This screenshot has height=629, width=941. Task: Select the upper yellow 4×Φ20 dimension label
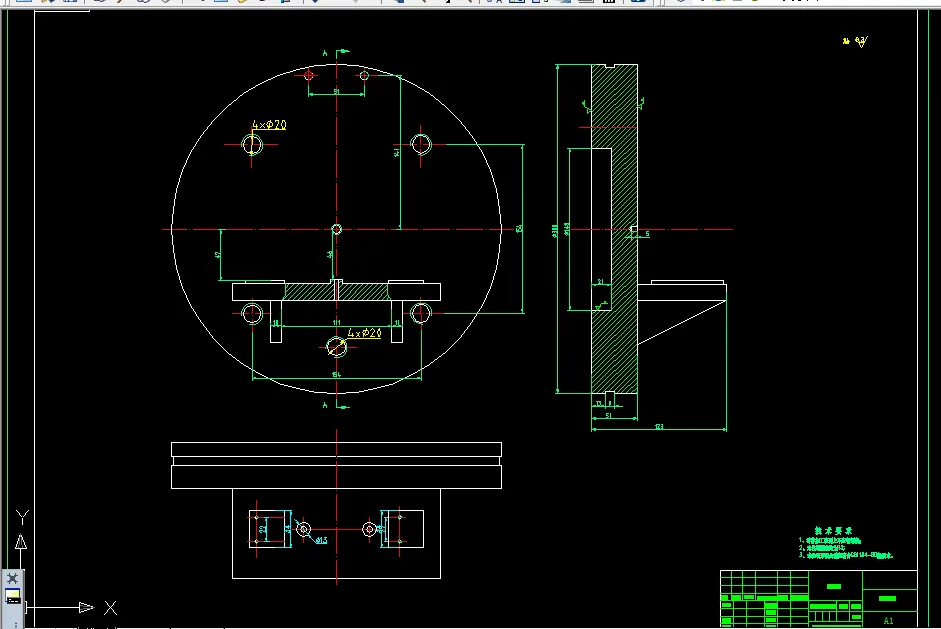(269, 124)
